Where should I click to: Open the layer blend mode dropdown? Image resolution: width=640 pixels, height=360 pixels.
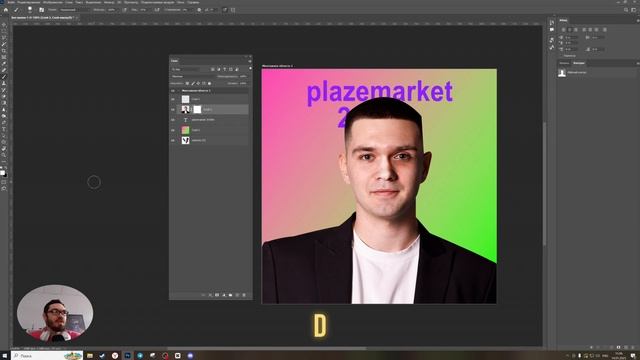(x=192, y=76)
